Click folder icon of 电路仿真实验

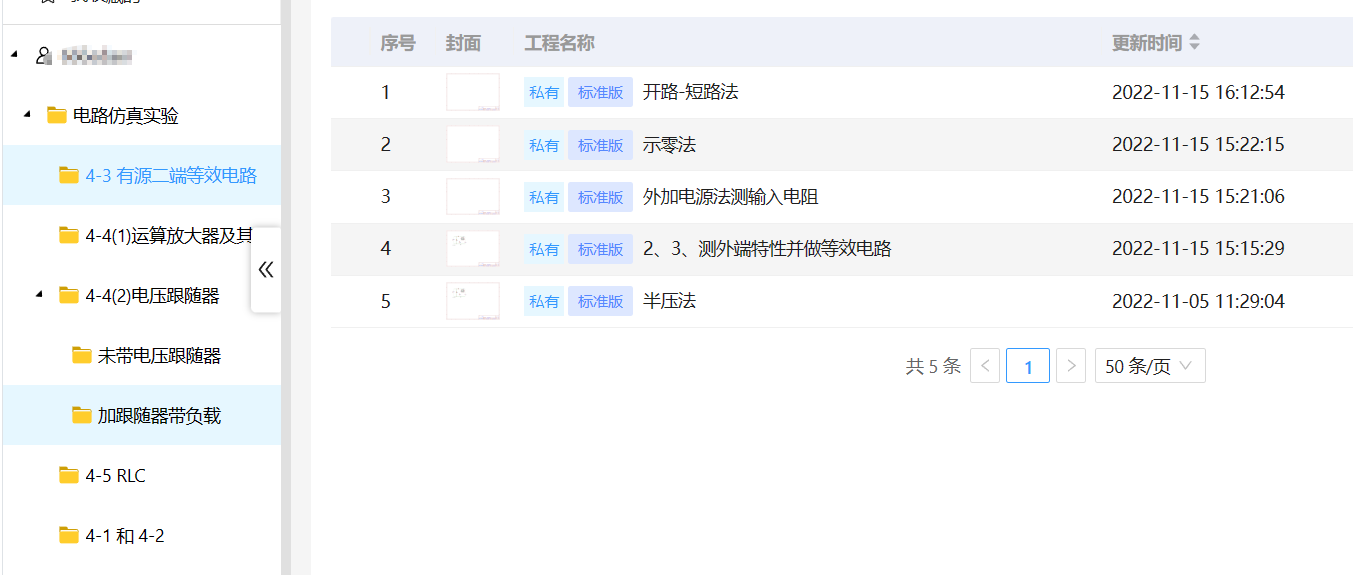[x=57, y=116]
